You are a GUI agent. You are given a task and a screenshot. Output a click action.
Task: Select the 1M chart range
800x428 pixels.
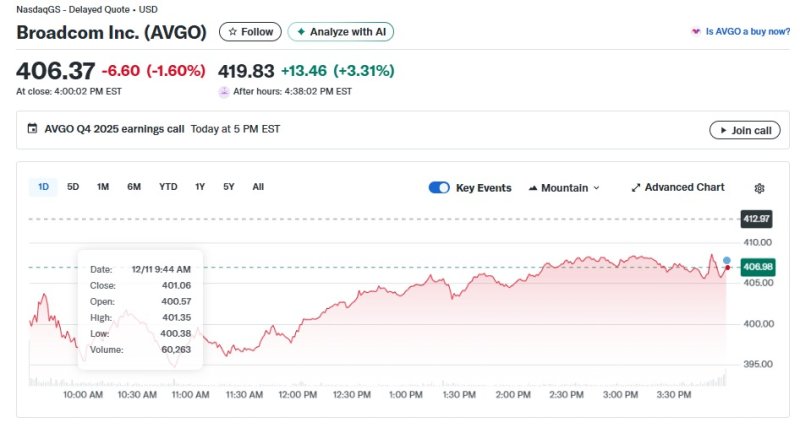(x=103, y=187)
